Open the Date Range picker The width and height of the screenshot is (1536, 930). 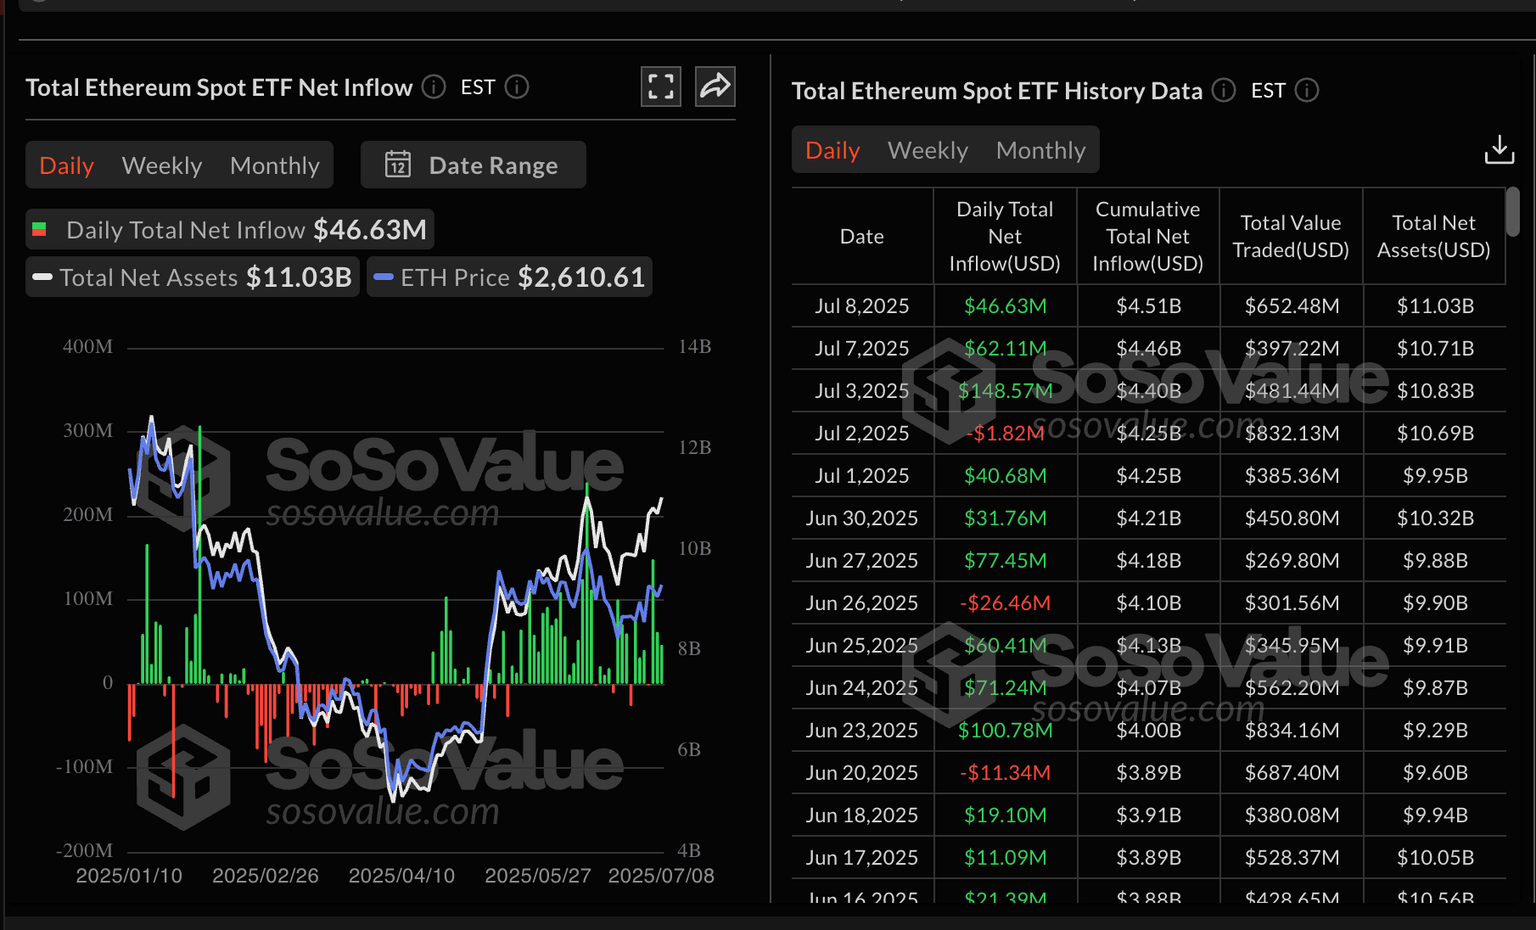tap(473, 164)
